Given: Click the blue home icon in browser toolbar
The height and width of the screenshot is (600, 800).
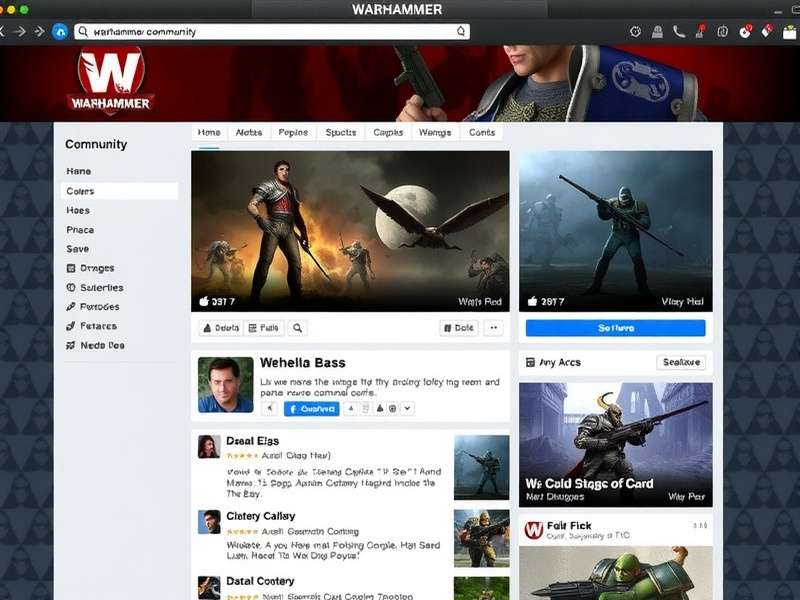Looking at the screenshot, I should [x=60, y=32].
